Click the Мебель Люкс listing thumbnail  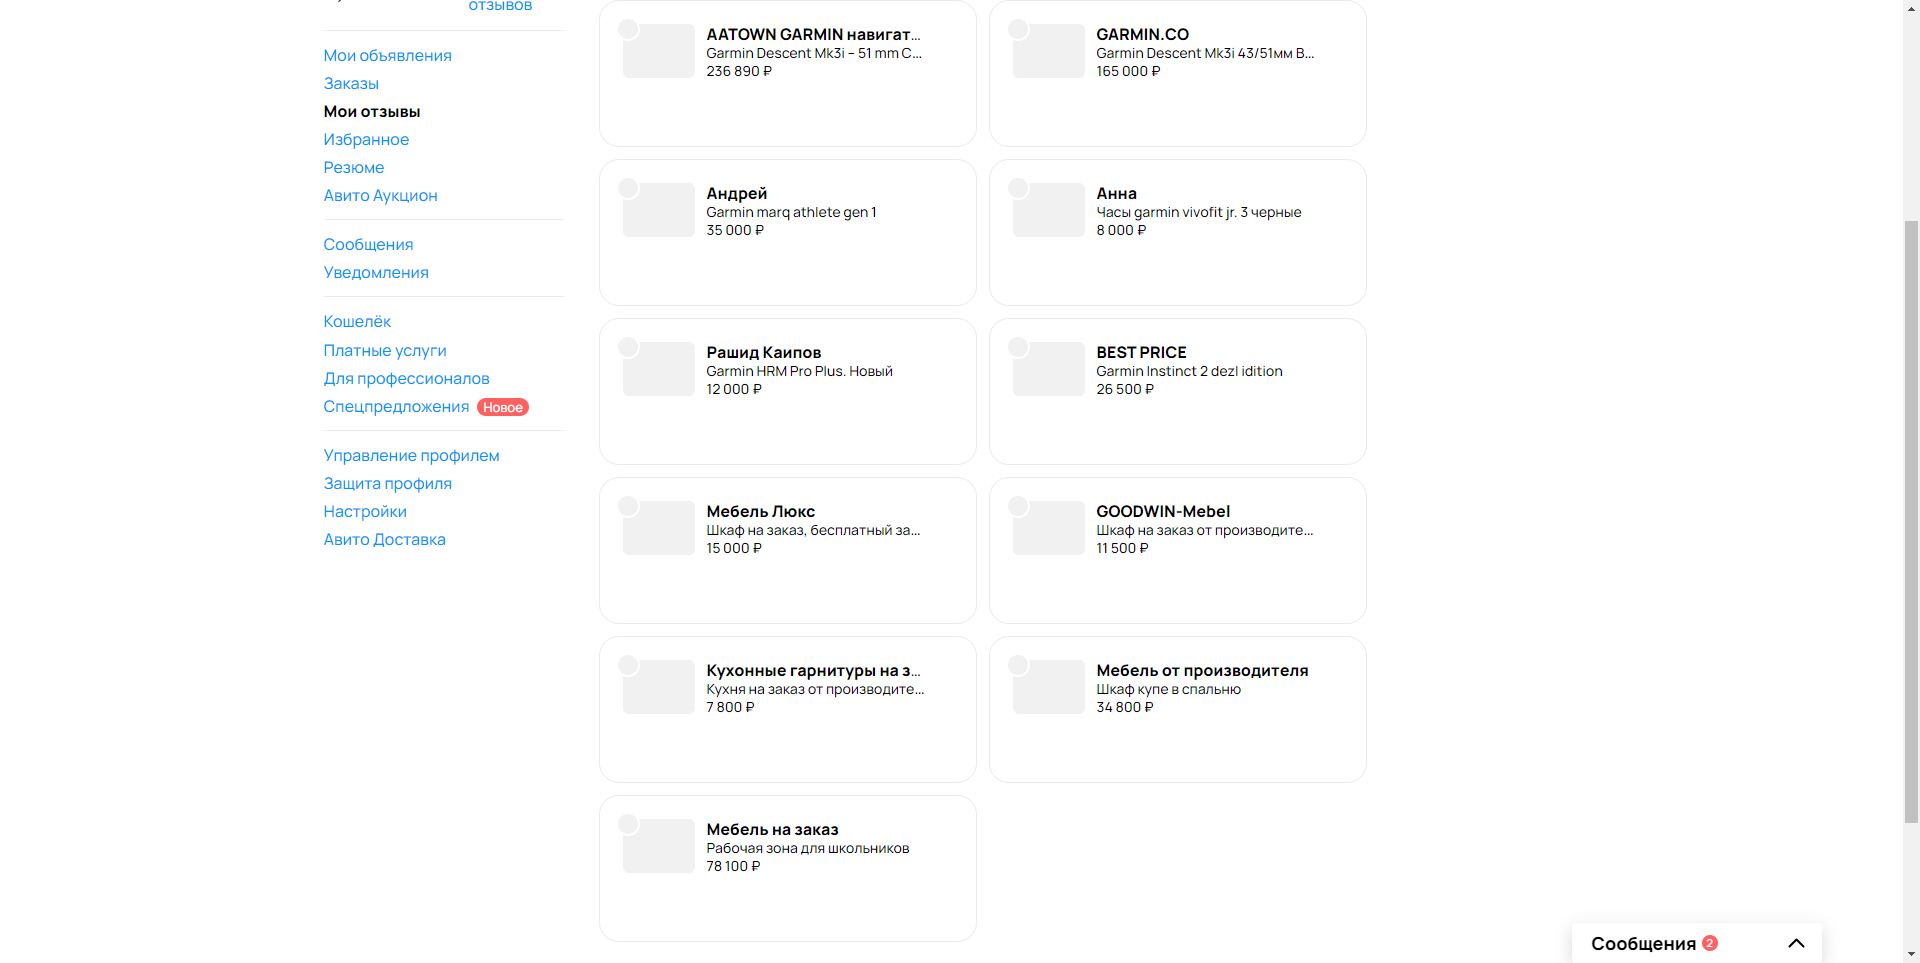(658, 528)
